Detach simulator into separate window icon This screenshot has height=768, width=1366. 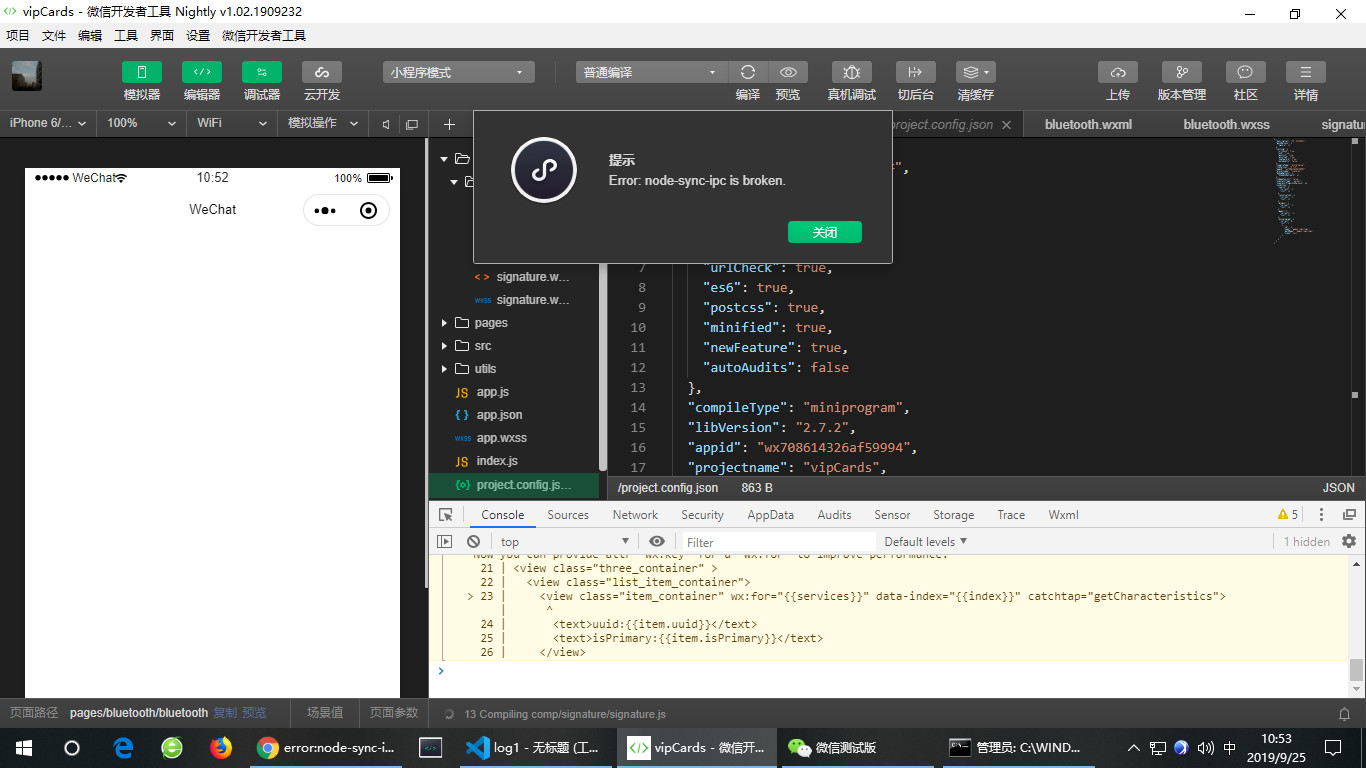pyautogui.click(x=411, y=124)
